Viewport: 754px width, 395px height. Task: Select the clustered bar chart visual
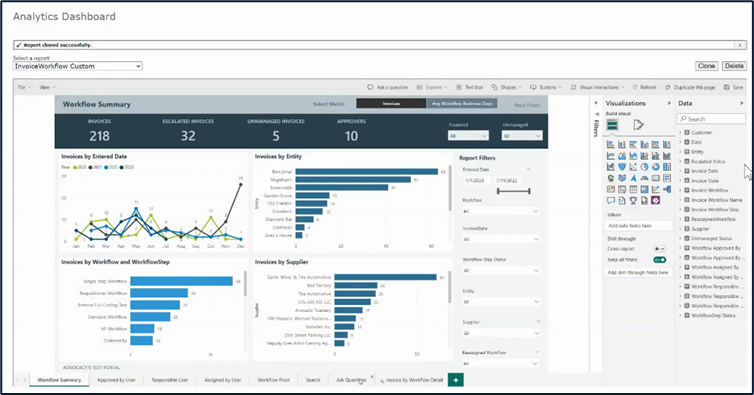pyautogui.click(x=633, y=144)
